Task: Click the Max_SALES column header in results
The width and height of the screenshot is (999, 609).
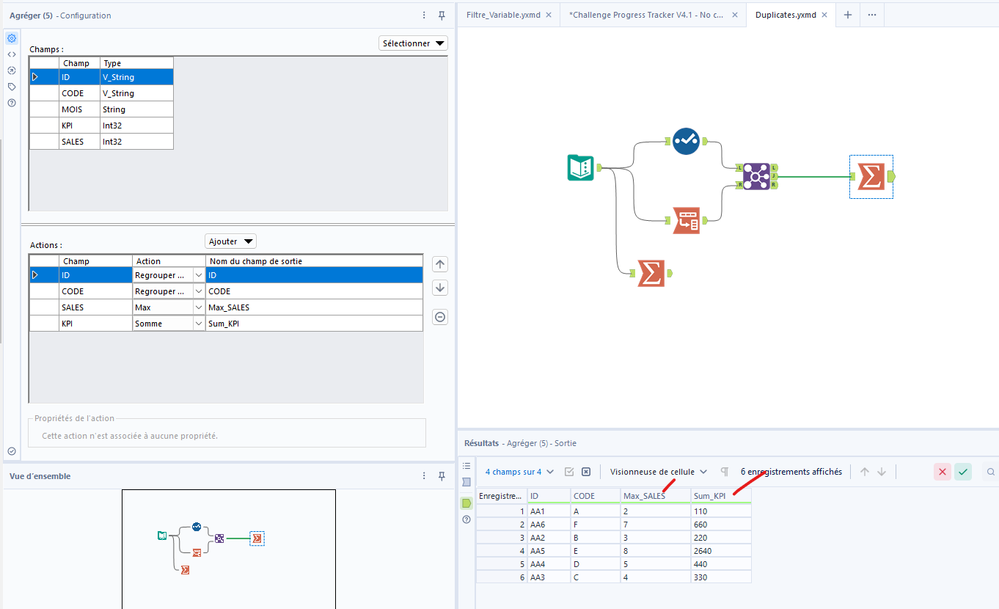Action: click(656, 496)
